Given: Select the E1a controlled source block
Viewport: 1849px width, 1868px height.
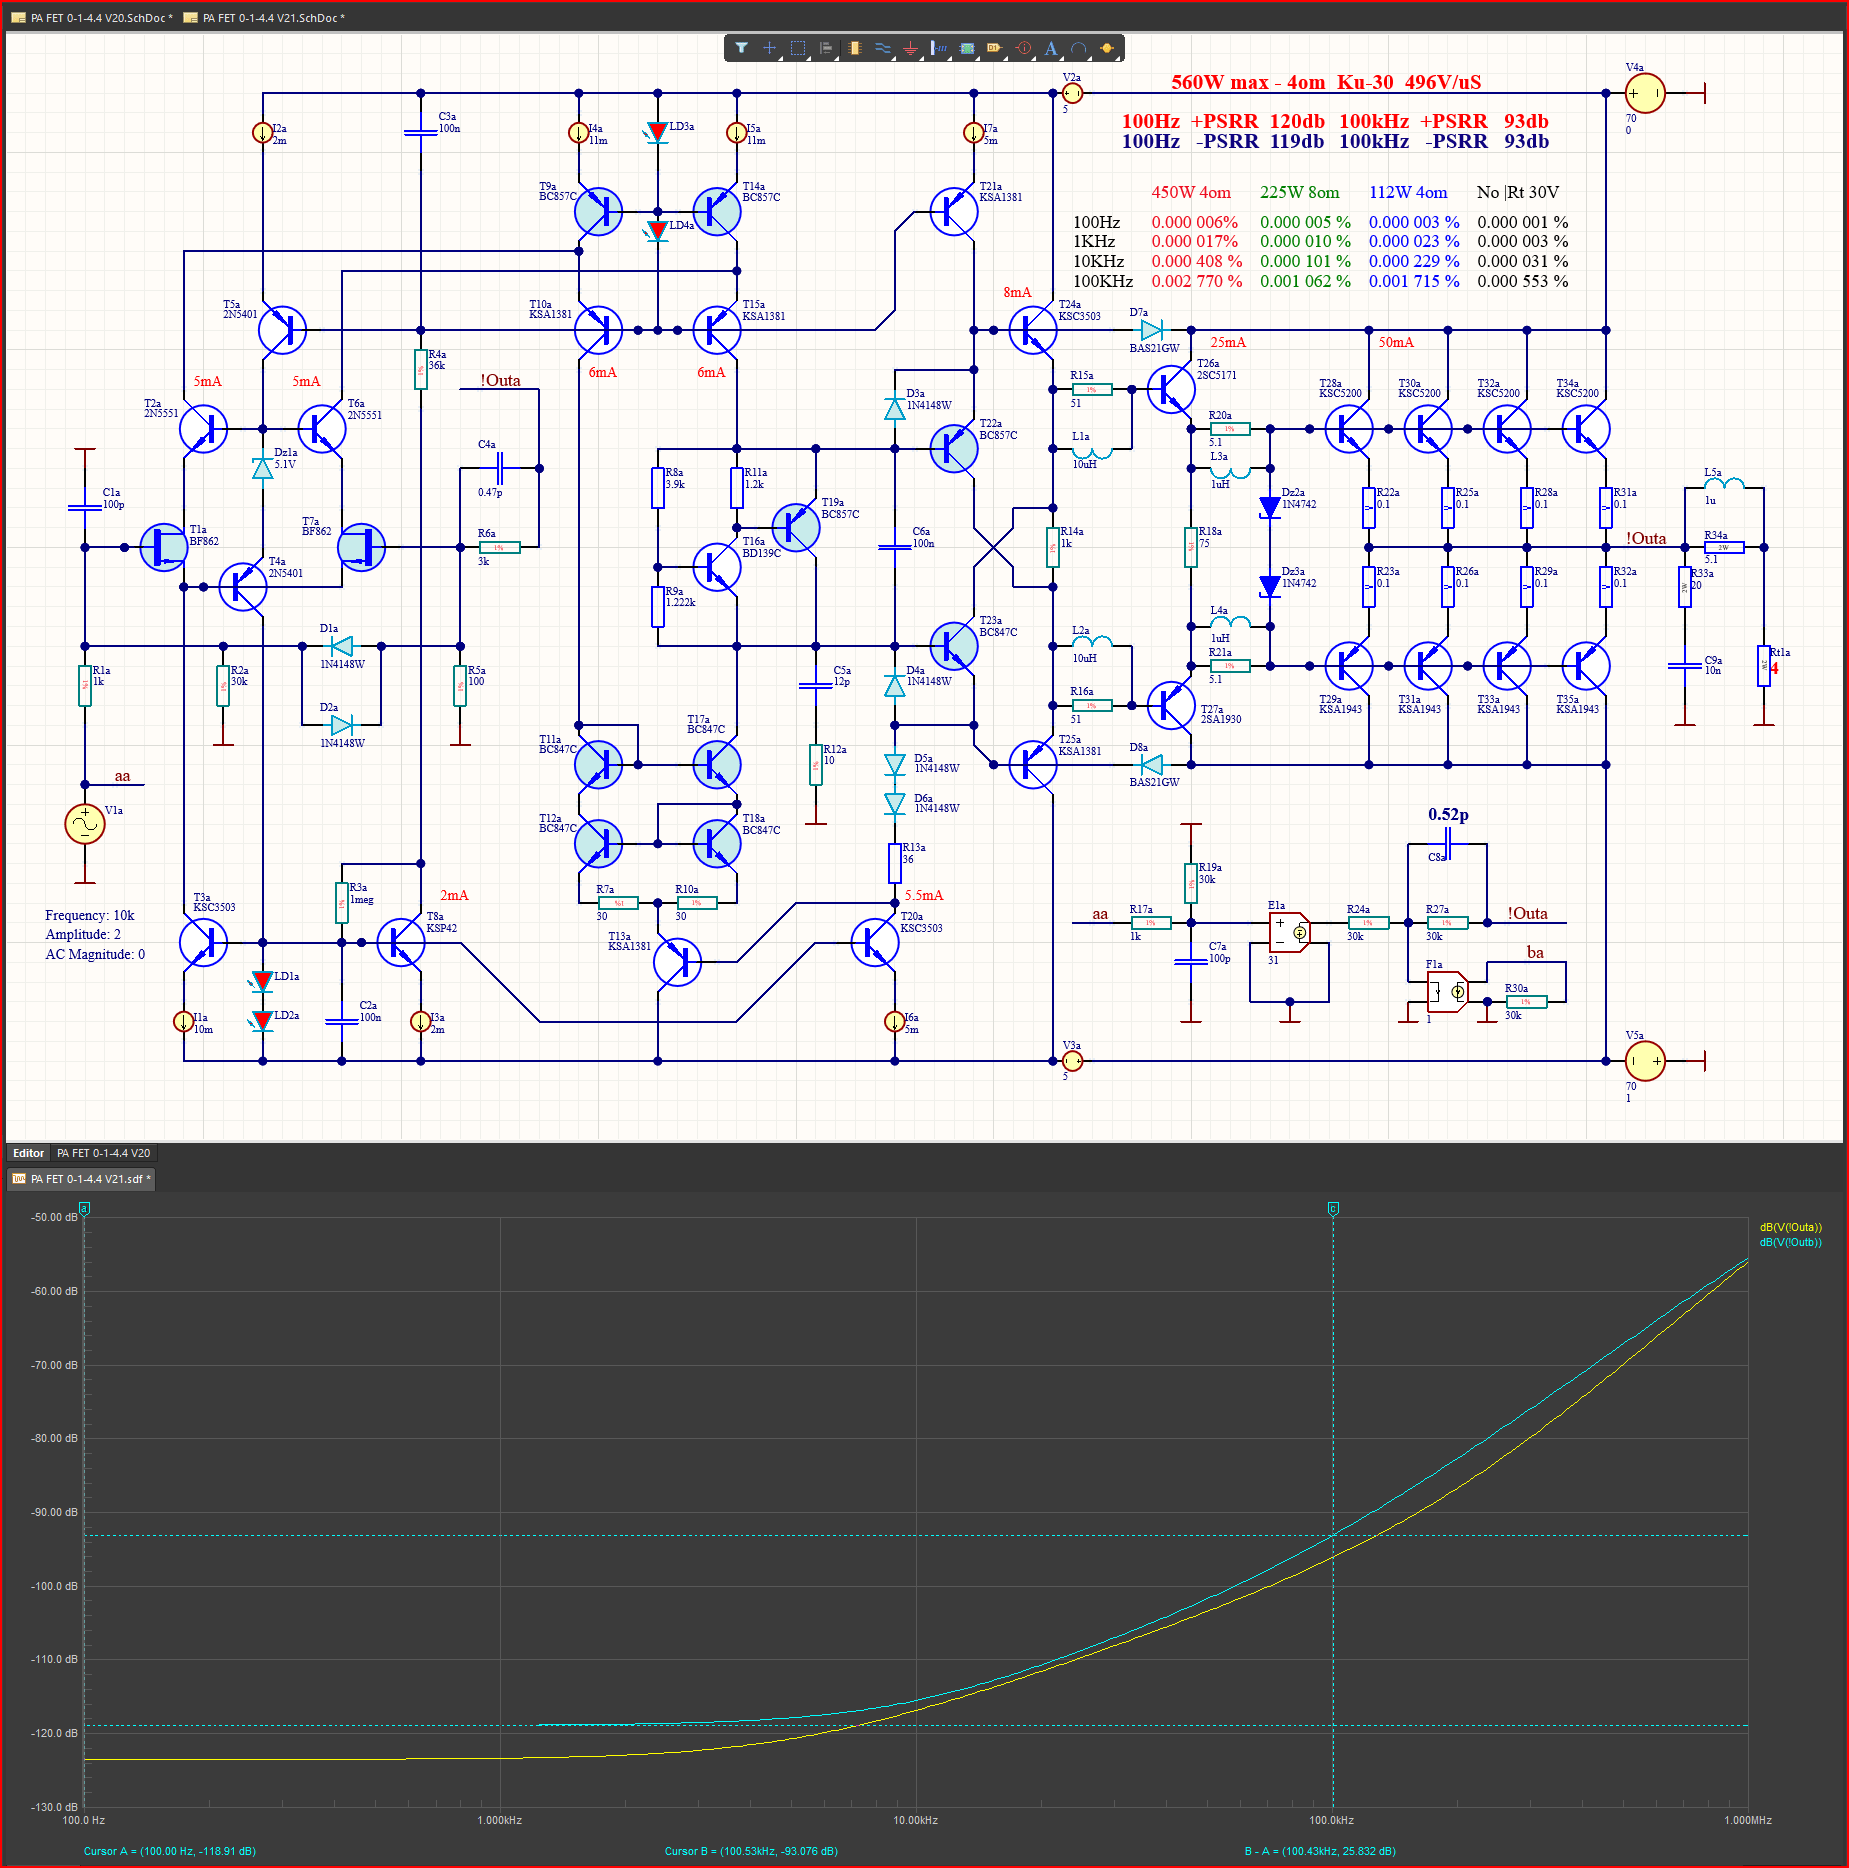Looking at the screenshot, I should [1289, 932].
